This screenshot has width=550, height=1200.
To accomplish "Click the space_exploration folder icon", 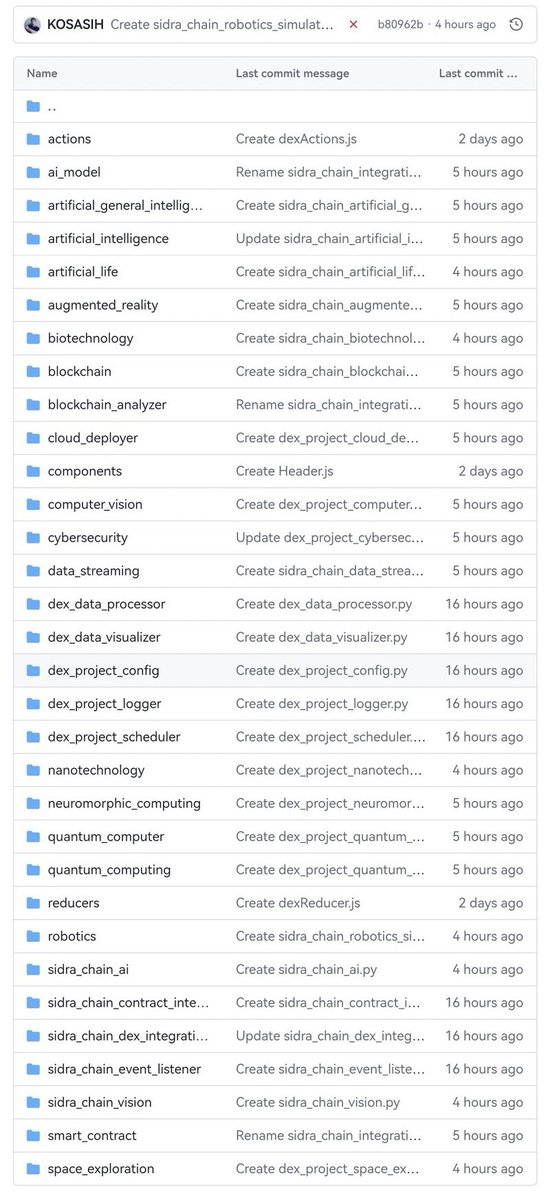I will pyautogui.click(x=33, y=1169).
